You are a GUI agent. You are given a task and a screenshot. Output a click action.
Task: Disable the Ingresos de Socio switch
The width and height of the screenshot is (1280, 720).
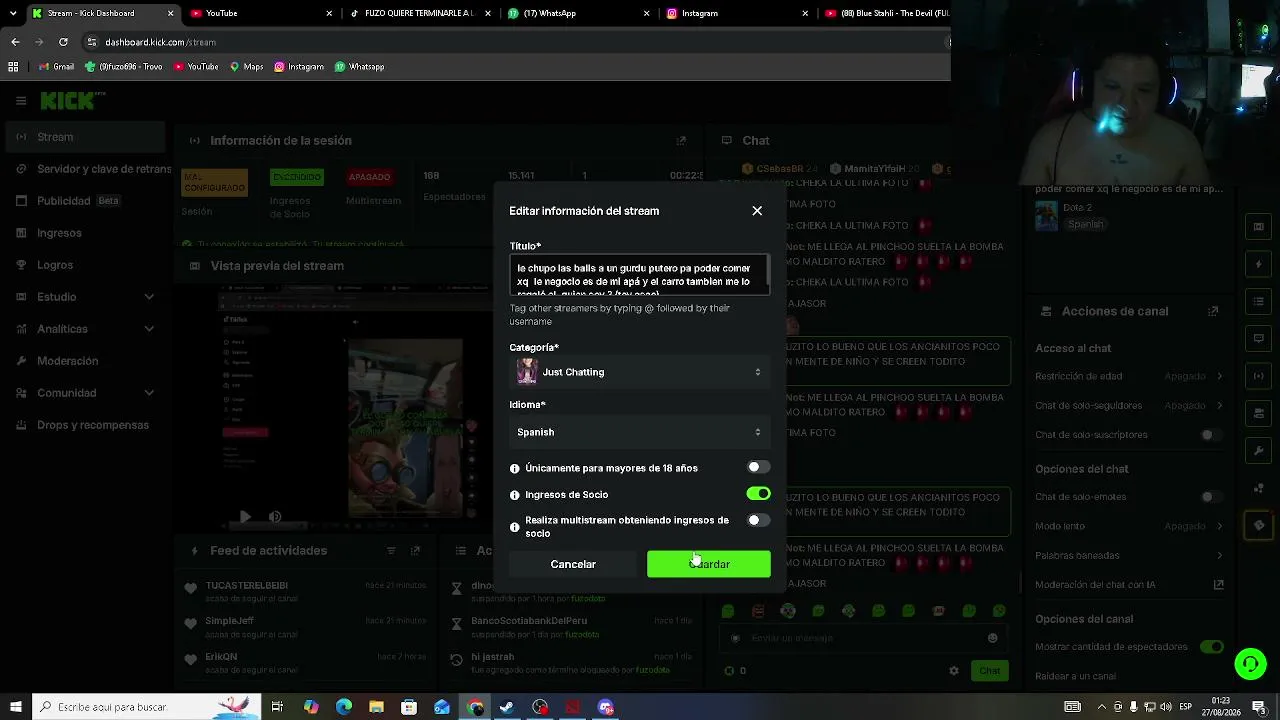(x=759, y=494)
